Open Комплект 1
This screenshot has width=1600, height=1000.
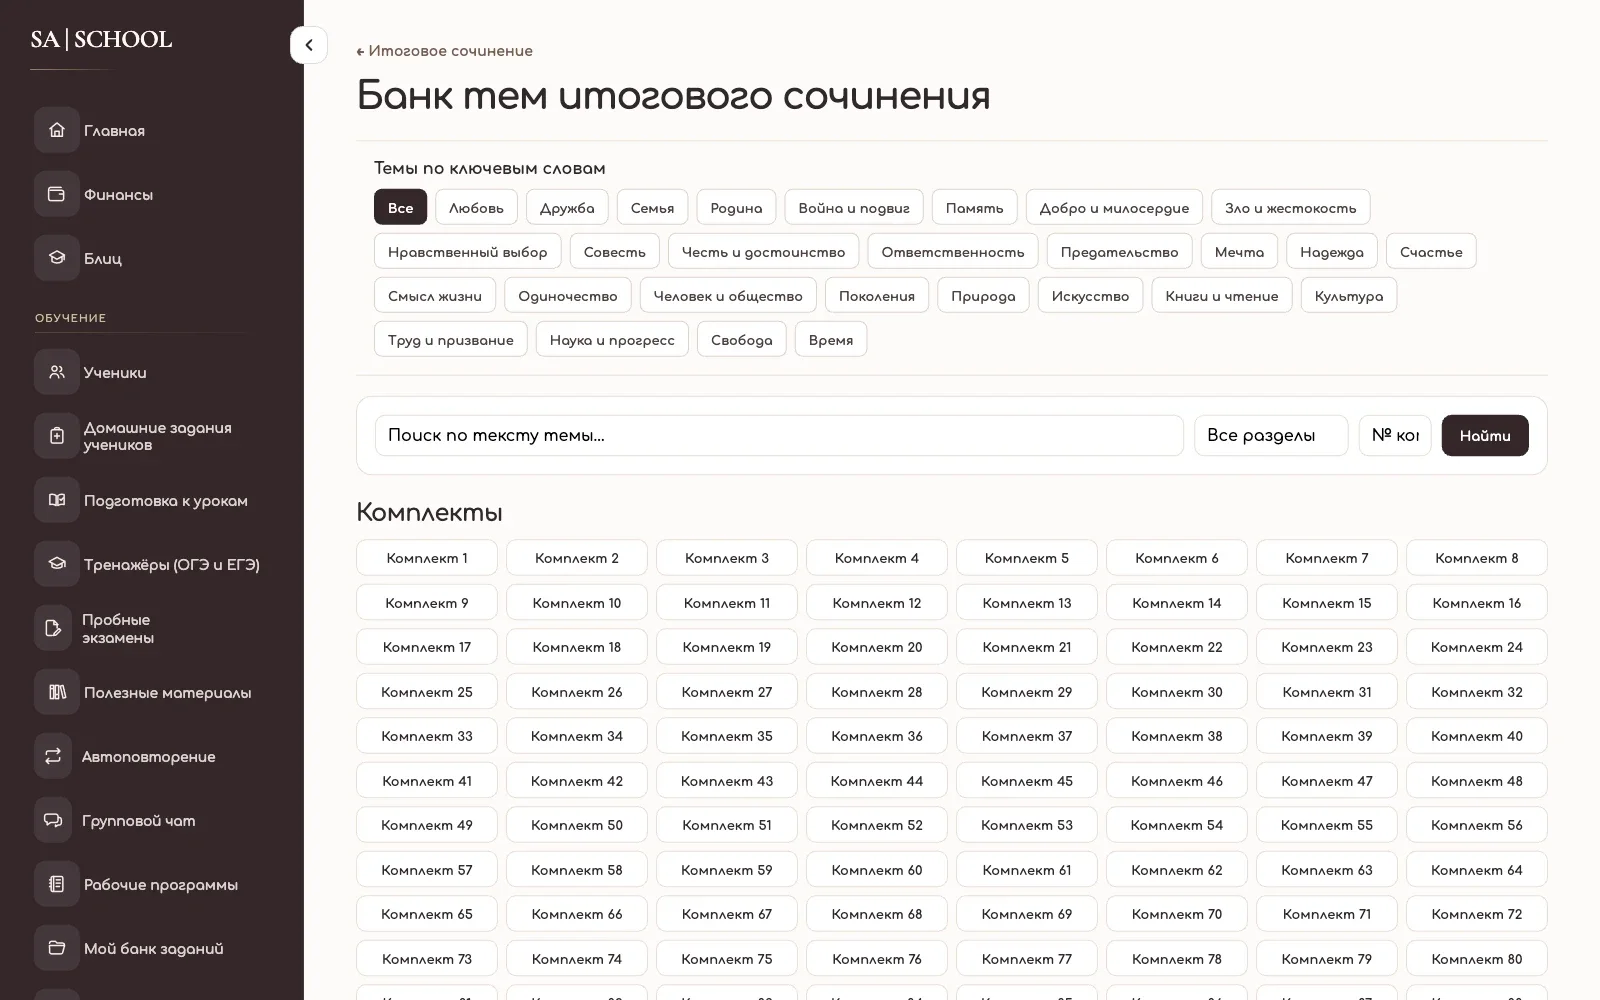pos(427,558)
